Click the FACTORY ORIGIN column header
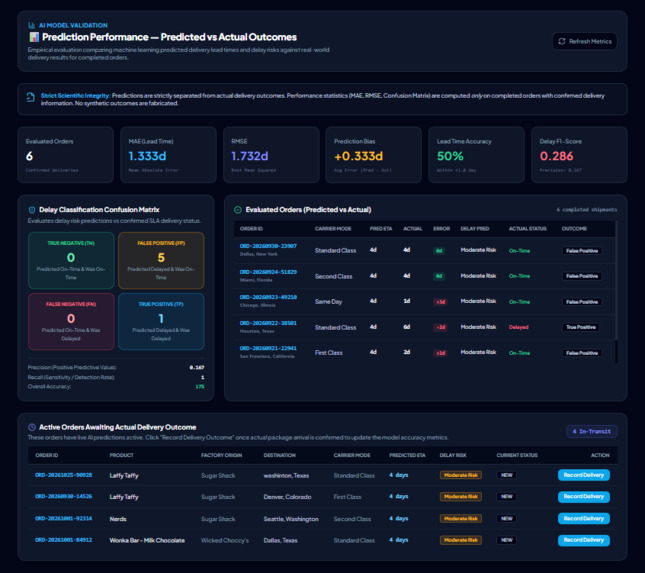Screen dimensions: 645x573 (x=221, y=455)
